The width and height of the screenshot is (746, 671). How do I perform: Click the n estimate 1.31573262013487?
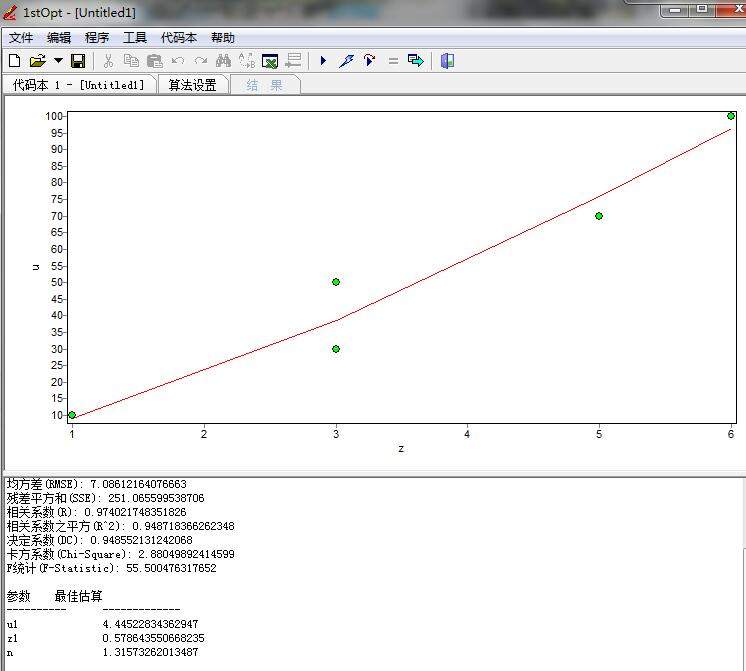point(150,652)
